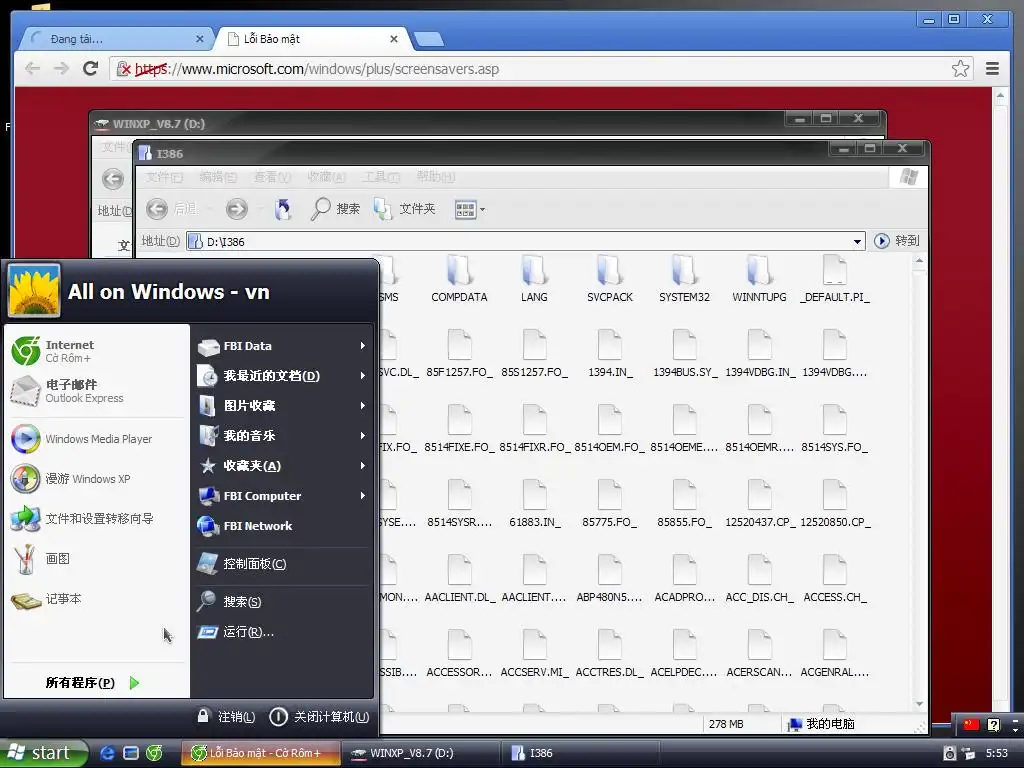The image size is (1024, 768).
Task: Open the File (文件) menu in I386
Action: [x=164, y=177]
